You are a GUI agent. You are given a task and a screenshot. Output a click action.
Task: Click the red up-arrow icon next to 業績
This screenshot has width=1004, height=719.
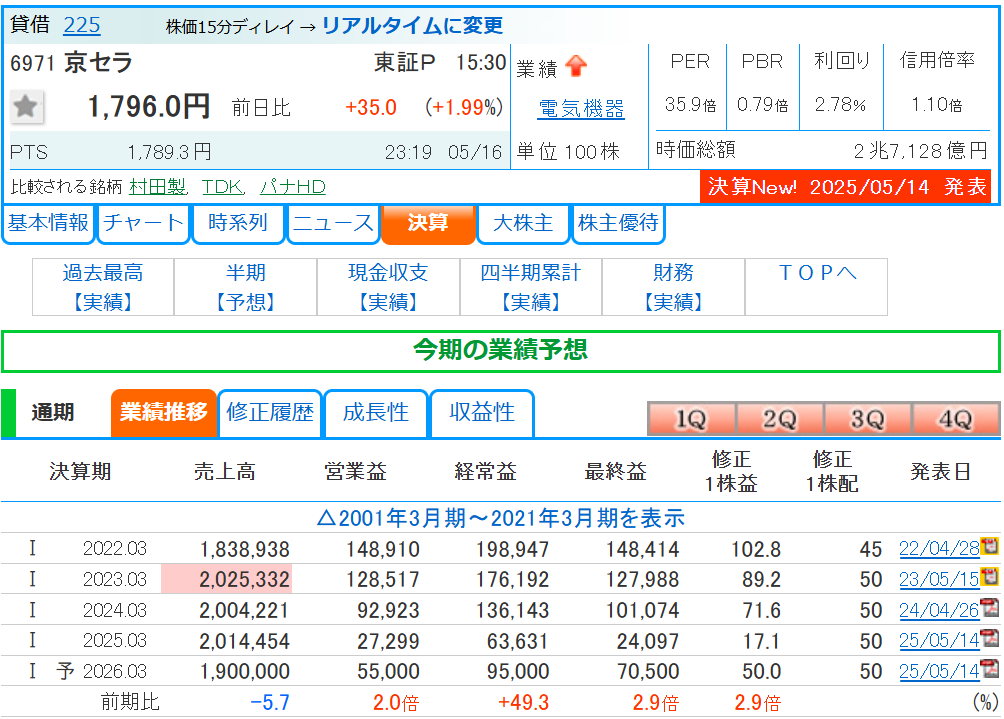tap(576, 66)
